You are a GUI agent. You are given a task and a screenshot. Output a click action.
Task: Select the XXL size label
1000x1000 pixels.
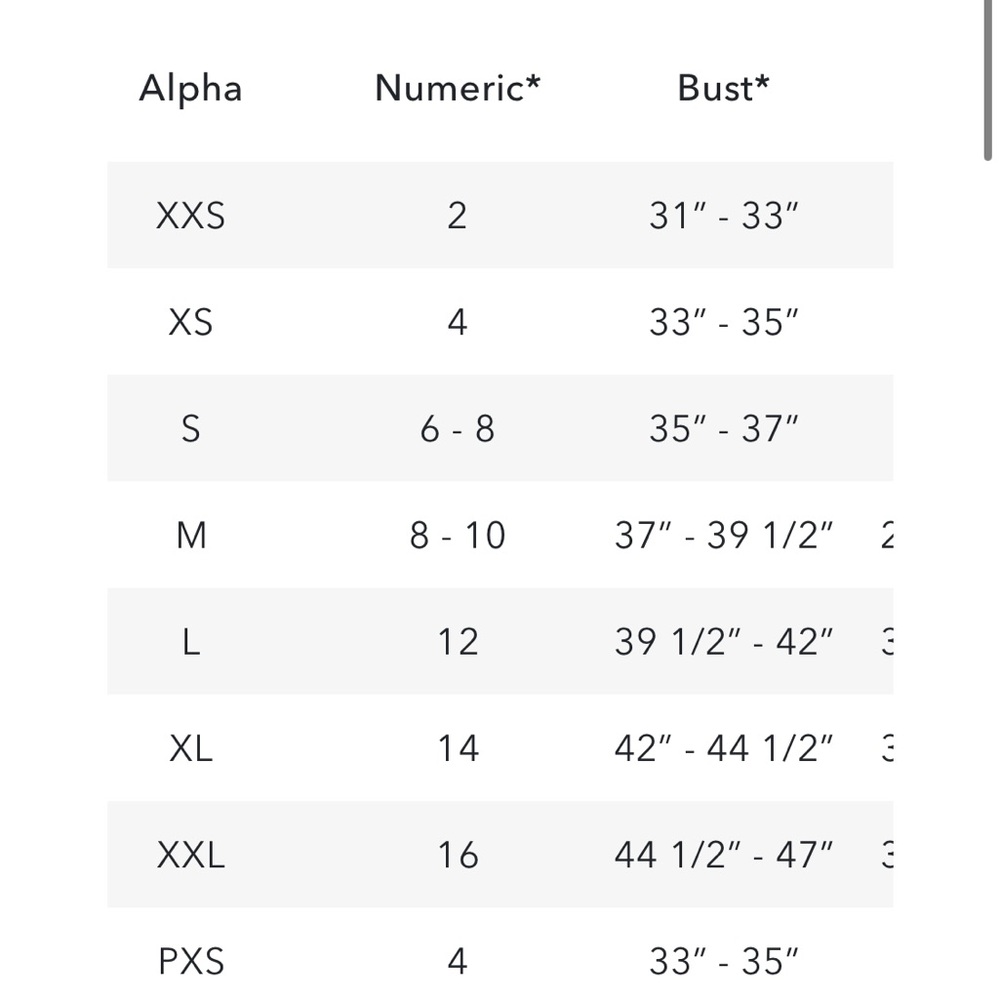(x=191, y=855)
